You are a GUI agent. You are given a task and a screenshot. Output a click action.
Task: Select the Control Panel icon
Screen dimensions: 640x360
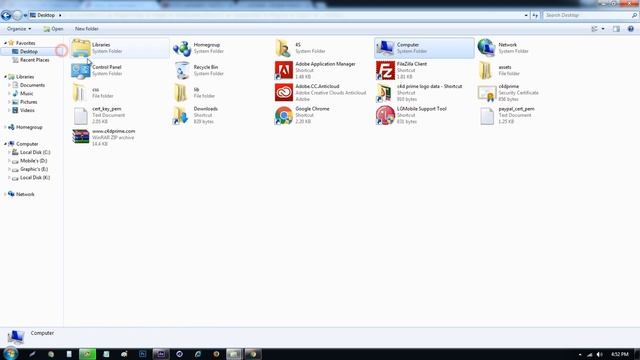pos(80,70)
